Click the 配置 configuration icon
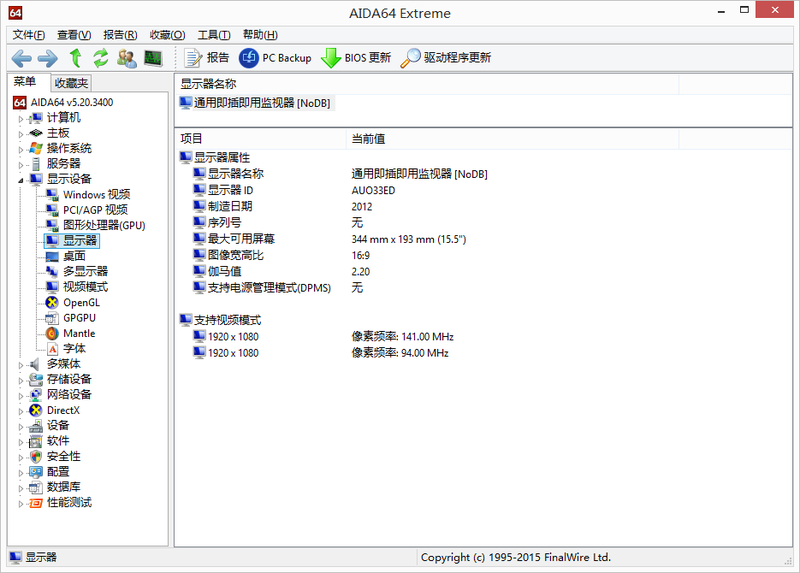This screenshot has width=800, height=573. click(x=35, y=471)
